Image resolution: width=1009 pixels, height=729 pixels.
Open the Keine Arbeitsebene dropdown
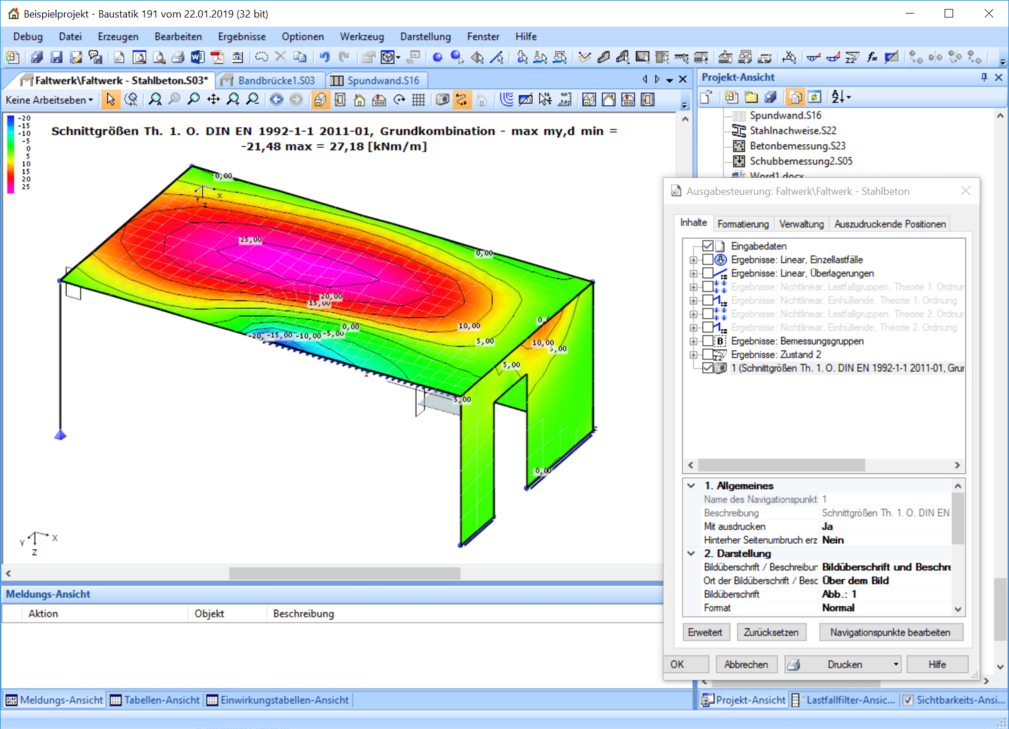click(x=50, y=100)
